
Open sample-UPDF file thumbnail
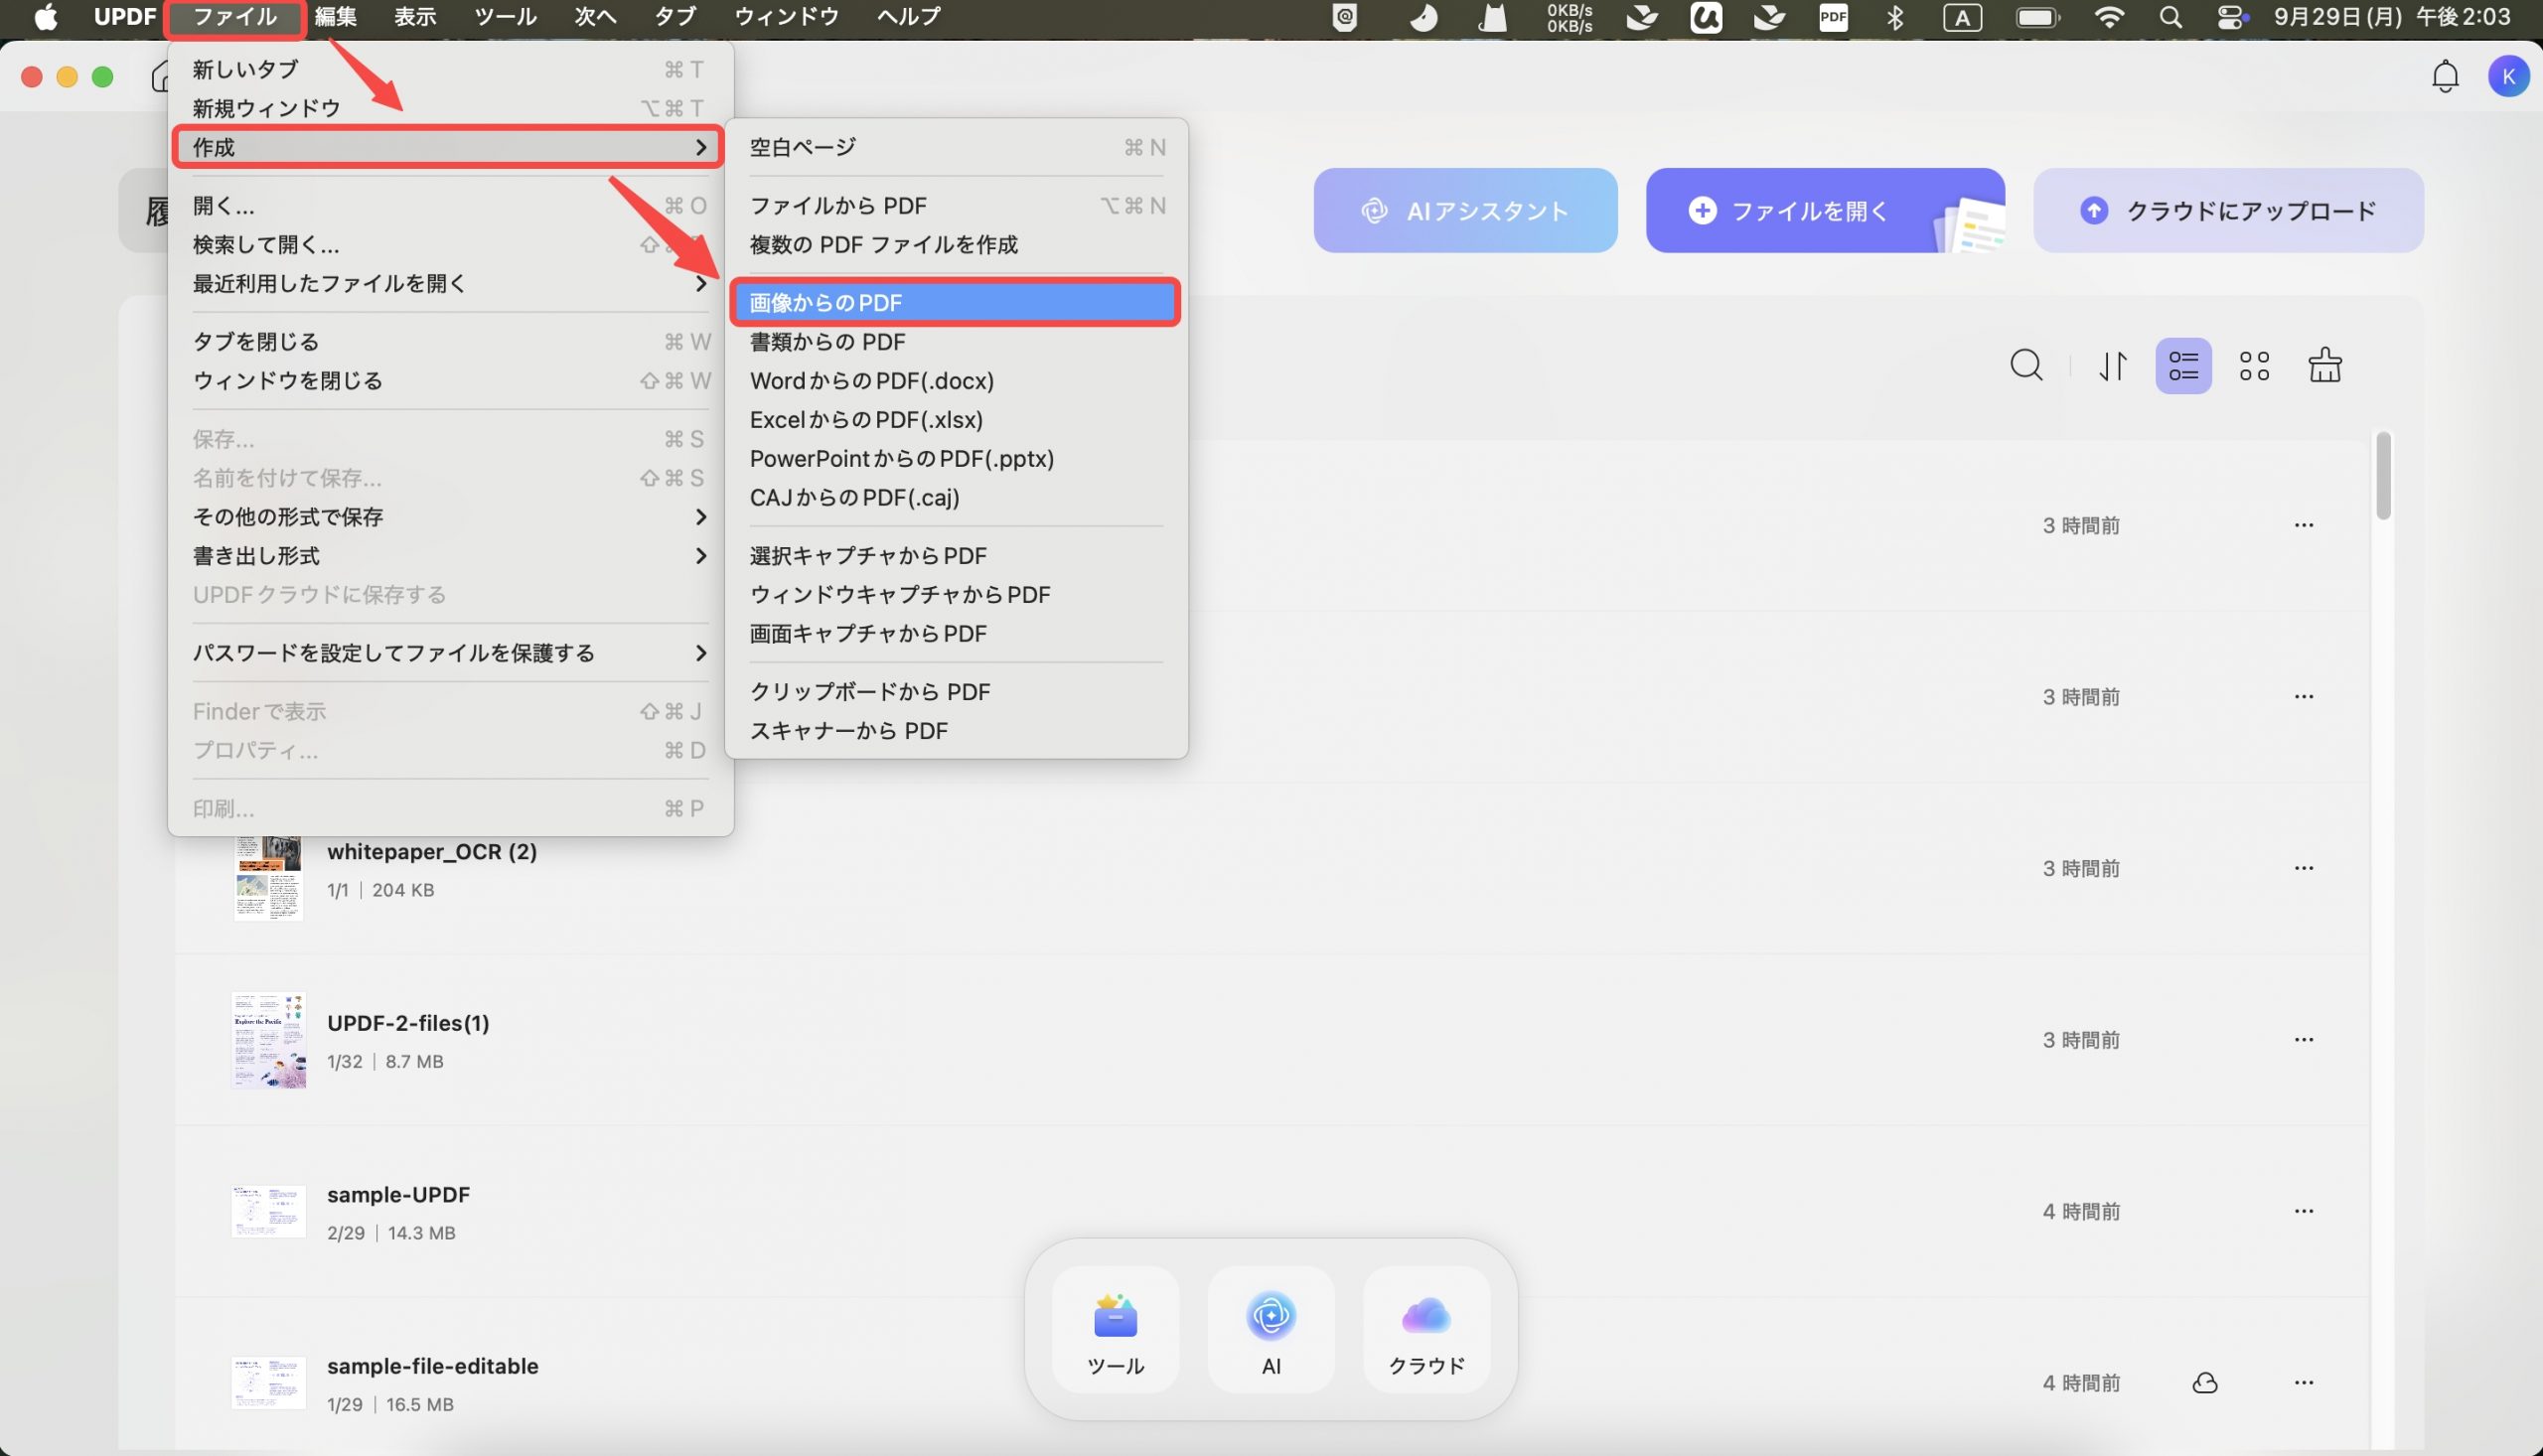pyautogui.click(x=268, y=1211)
